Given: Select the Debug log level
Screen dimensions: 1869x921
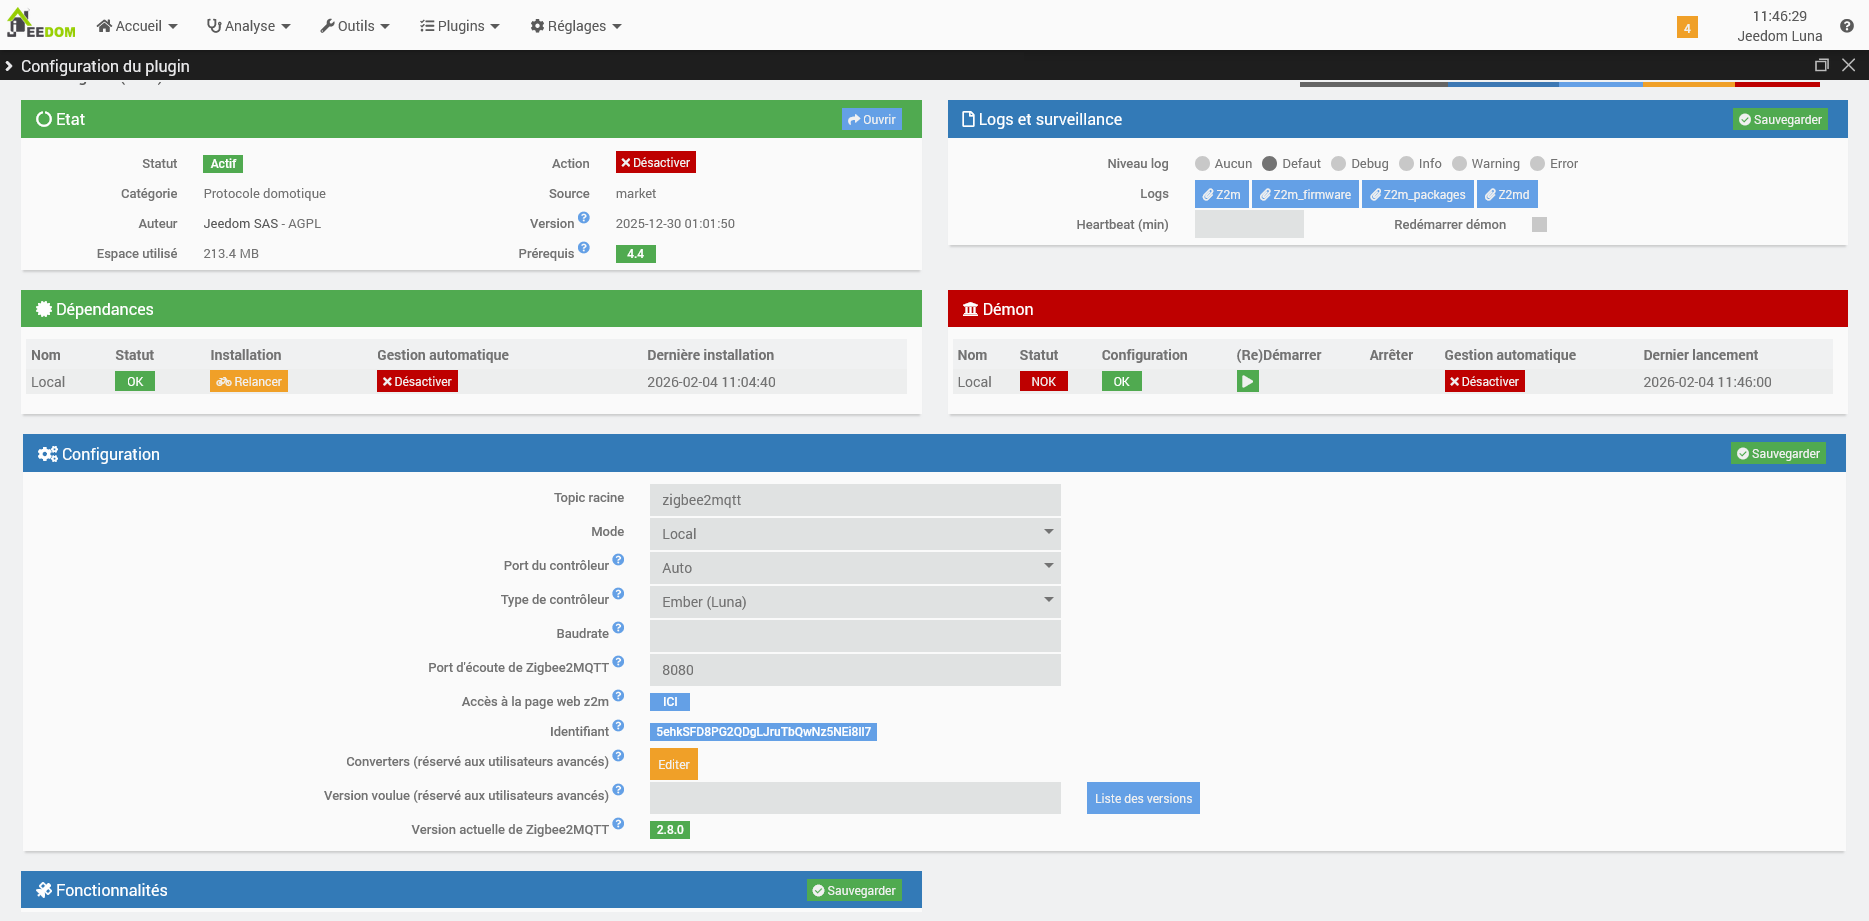Looking at the screenshot, I should (x=1339, y=164).
